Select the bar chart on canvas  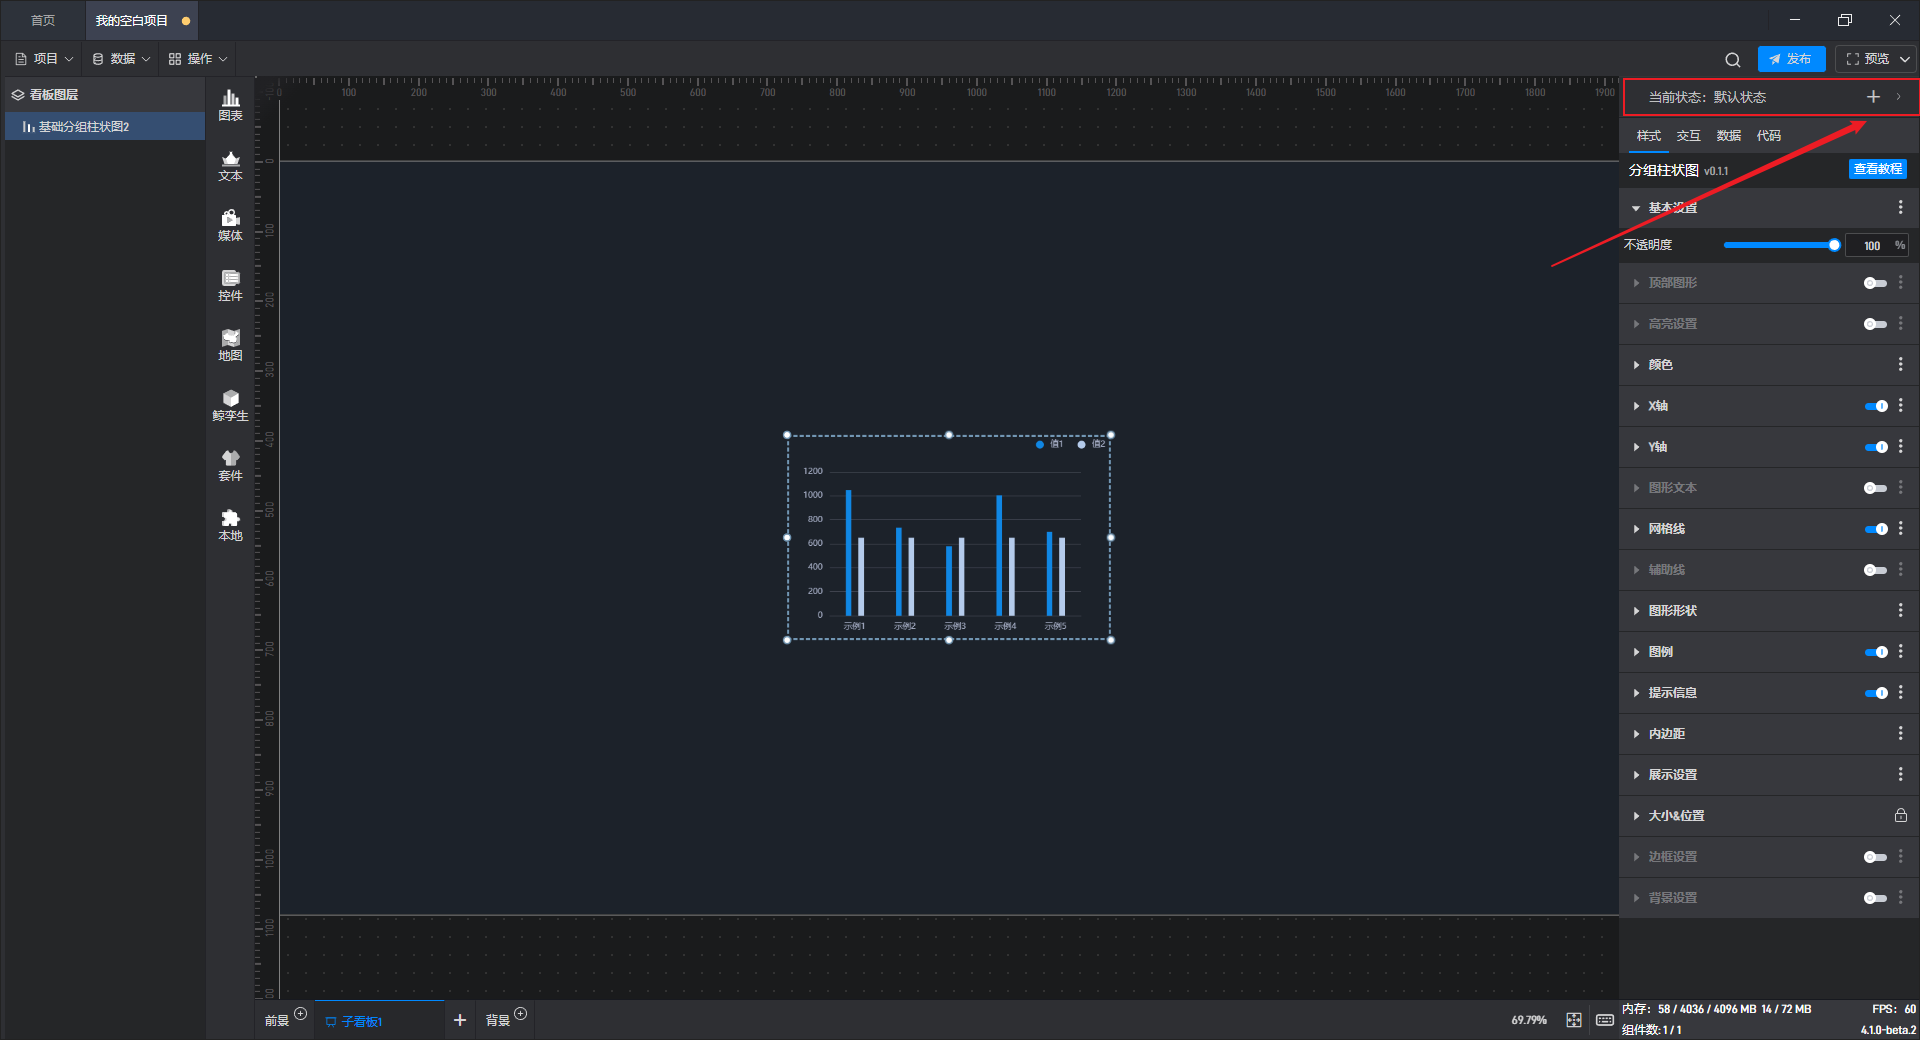(x=949, y=538)
